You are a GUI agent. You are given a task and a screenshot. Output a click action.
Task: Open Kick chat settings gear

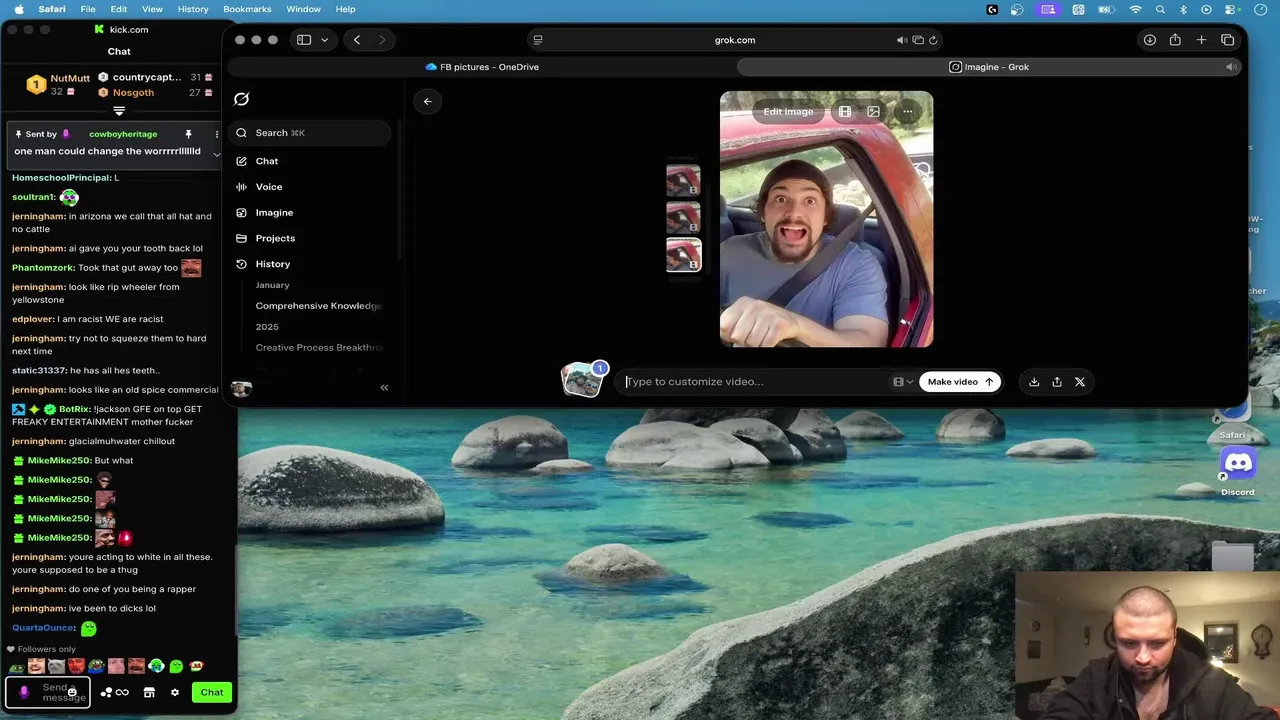coord(175,692)
